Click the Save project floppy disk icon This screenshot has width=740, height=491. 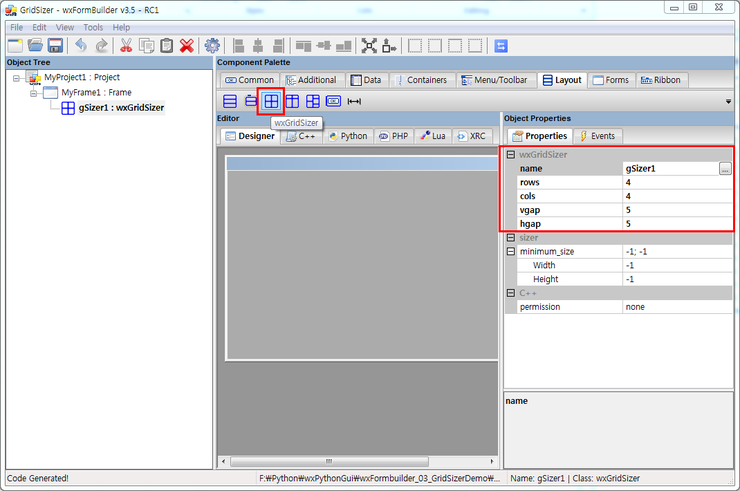pos(56,45)
